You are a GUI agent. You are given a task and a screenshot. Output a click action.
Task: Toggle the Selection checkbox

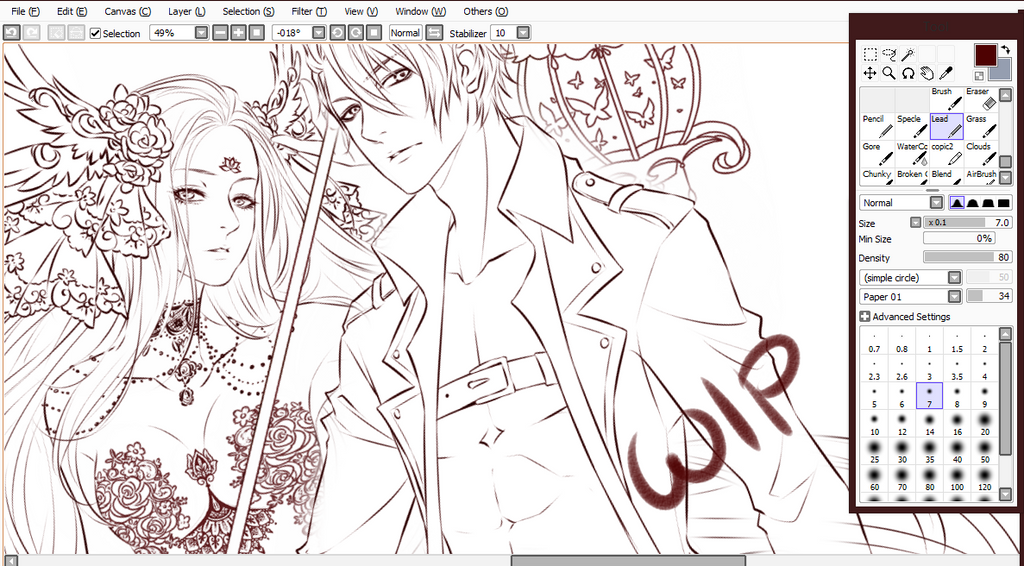[95, 33]
